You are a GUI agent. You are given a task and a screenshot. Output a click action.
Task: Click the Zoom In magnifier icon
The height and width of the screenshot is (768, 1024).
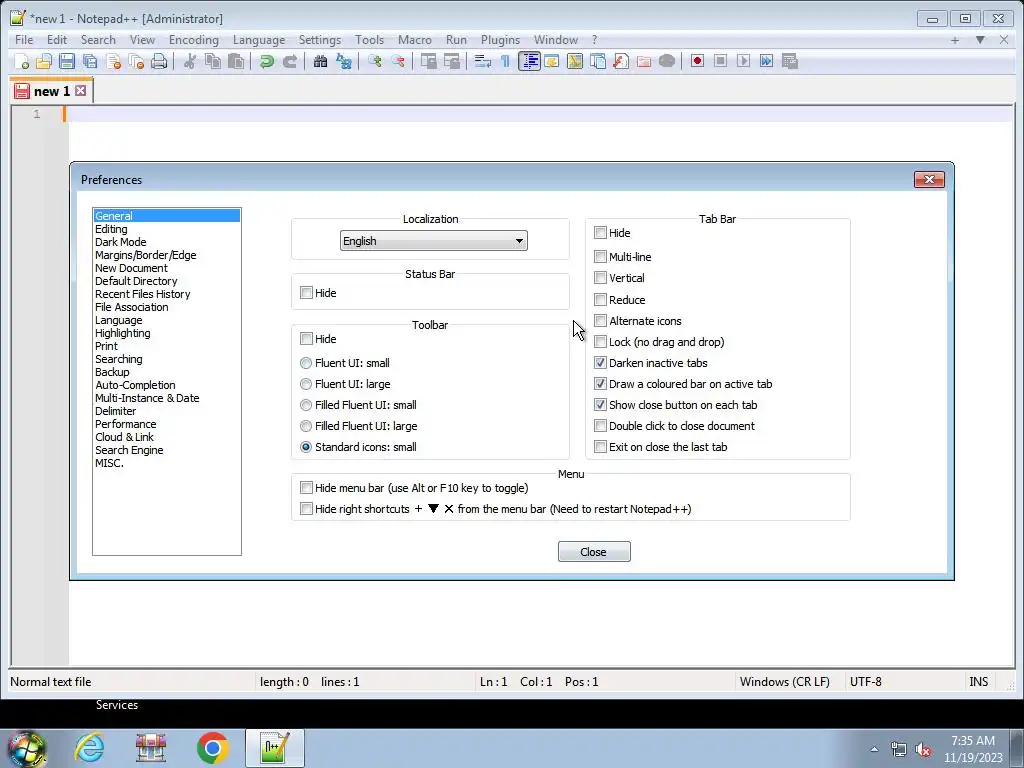pyautogui.click(x=375, y=61)
